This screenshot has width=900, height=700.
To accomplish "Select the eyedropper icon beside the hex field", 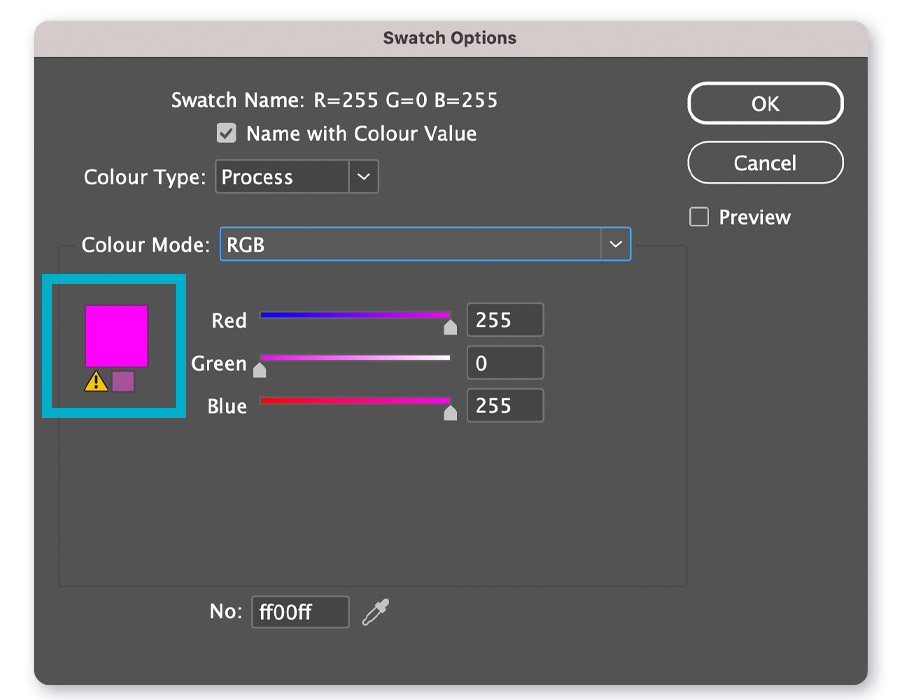I will (x=375, y=611).
